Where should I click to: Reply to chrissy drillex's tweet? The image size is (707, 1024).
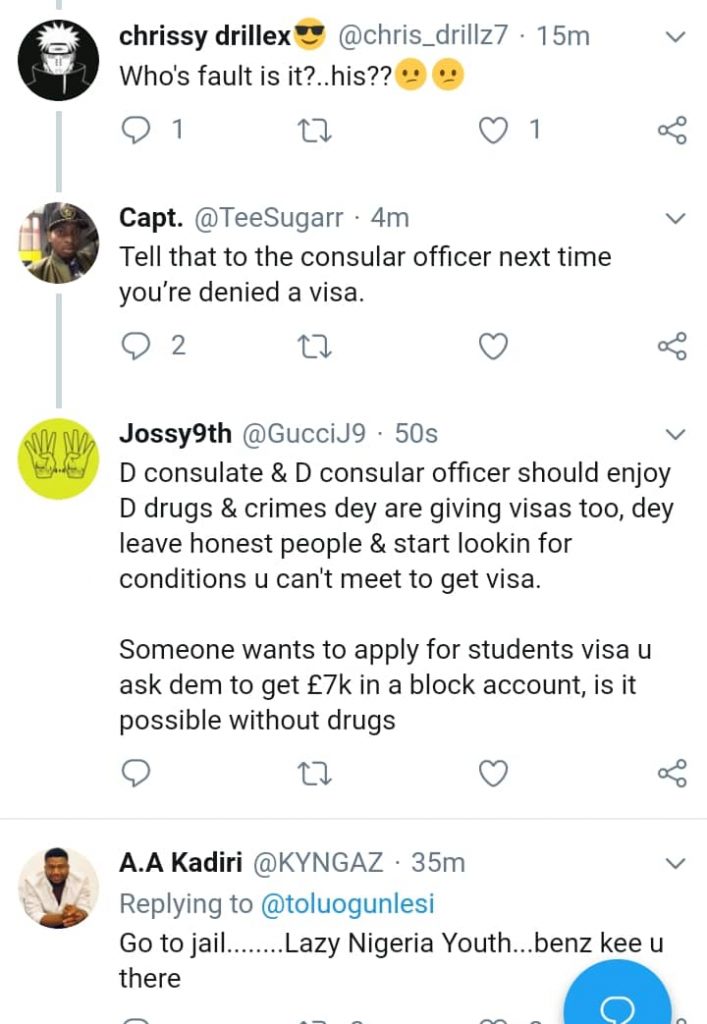(x=135, y=130)
